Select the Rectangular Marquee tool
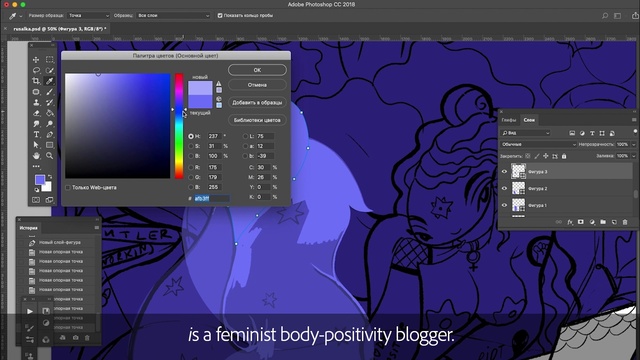 click(49, 60)
